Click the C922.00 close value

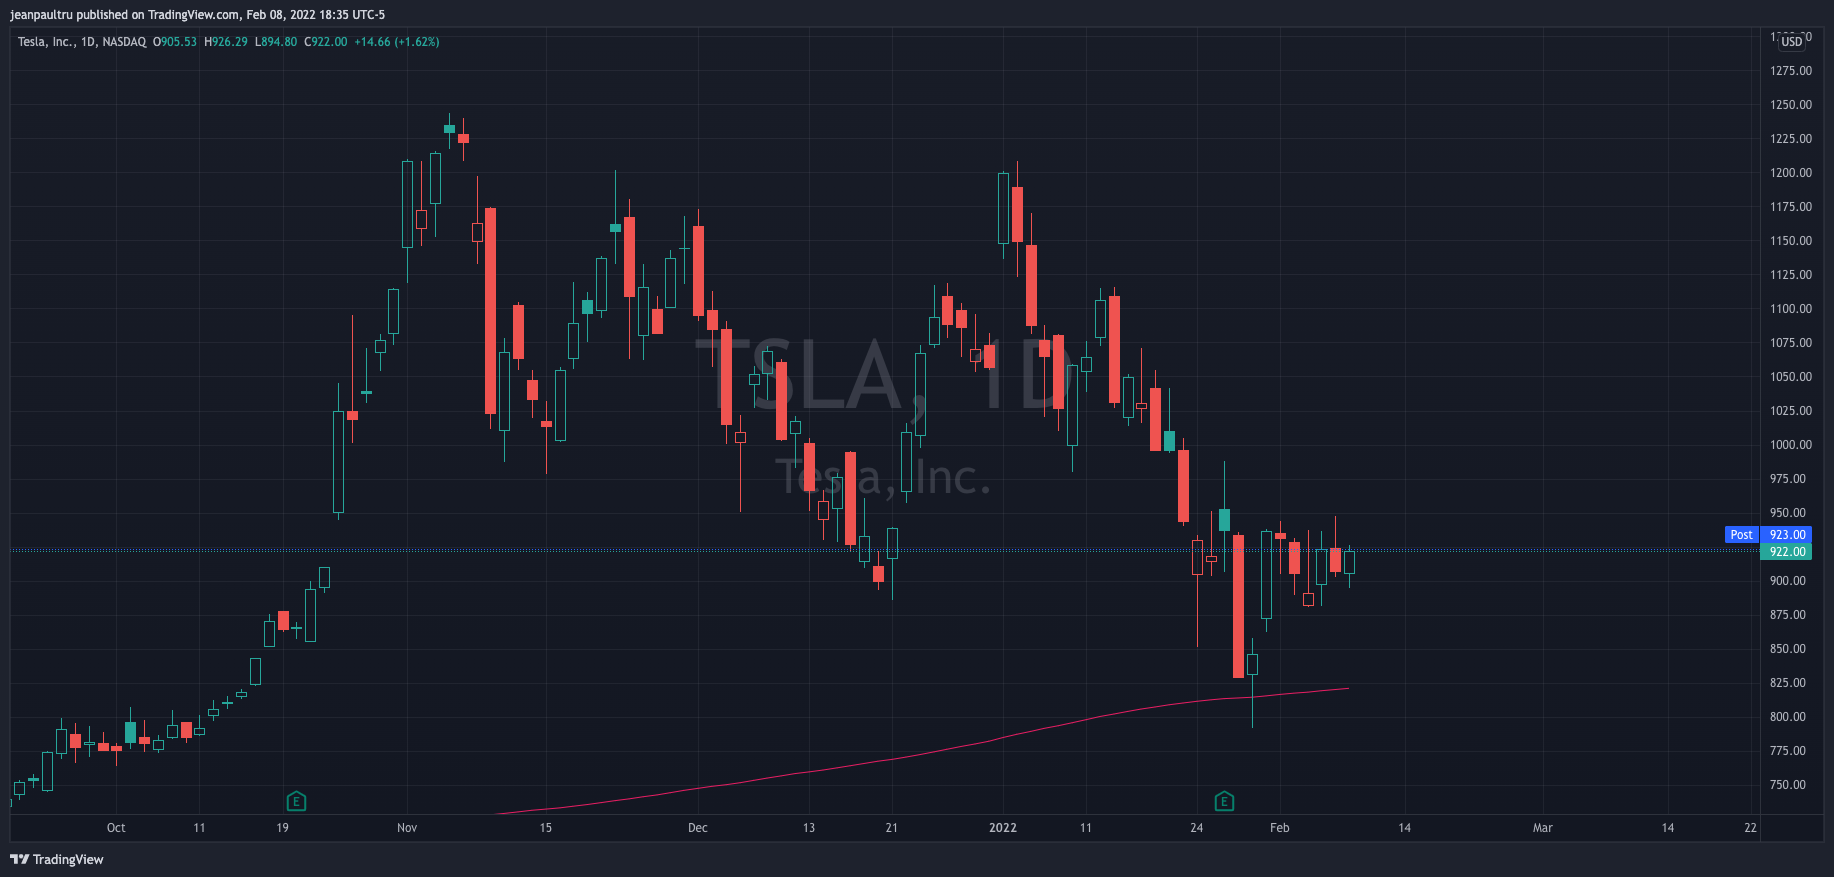(x=326, y=42)
